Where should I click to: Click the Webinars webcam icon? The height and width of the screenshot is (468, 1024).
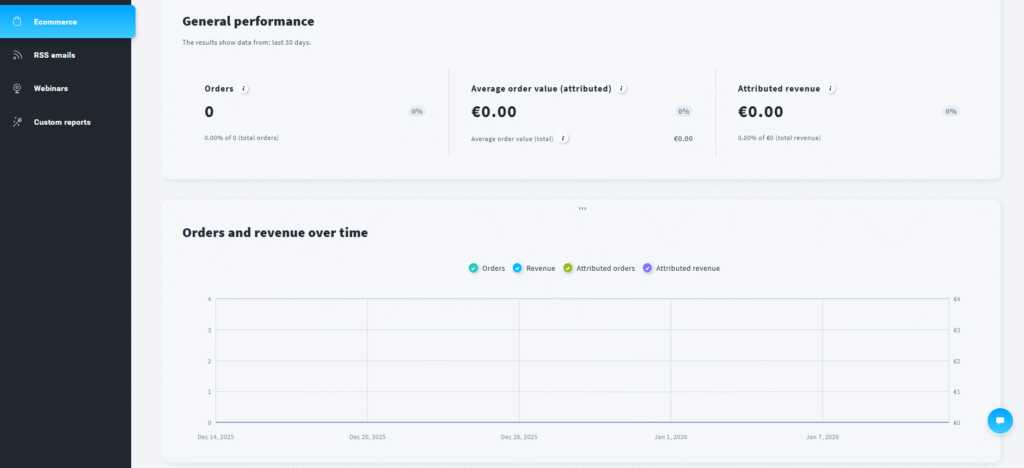[x=18, y=88]
